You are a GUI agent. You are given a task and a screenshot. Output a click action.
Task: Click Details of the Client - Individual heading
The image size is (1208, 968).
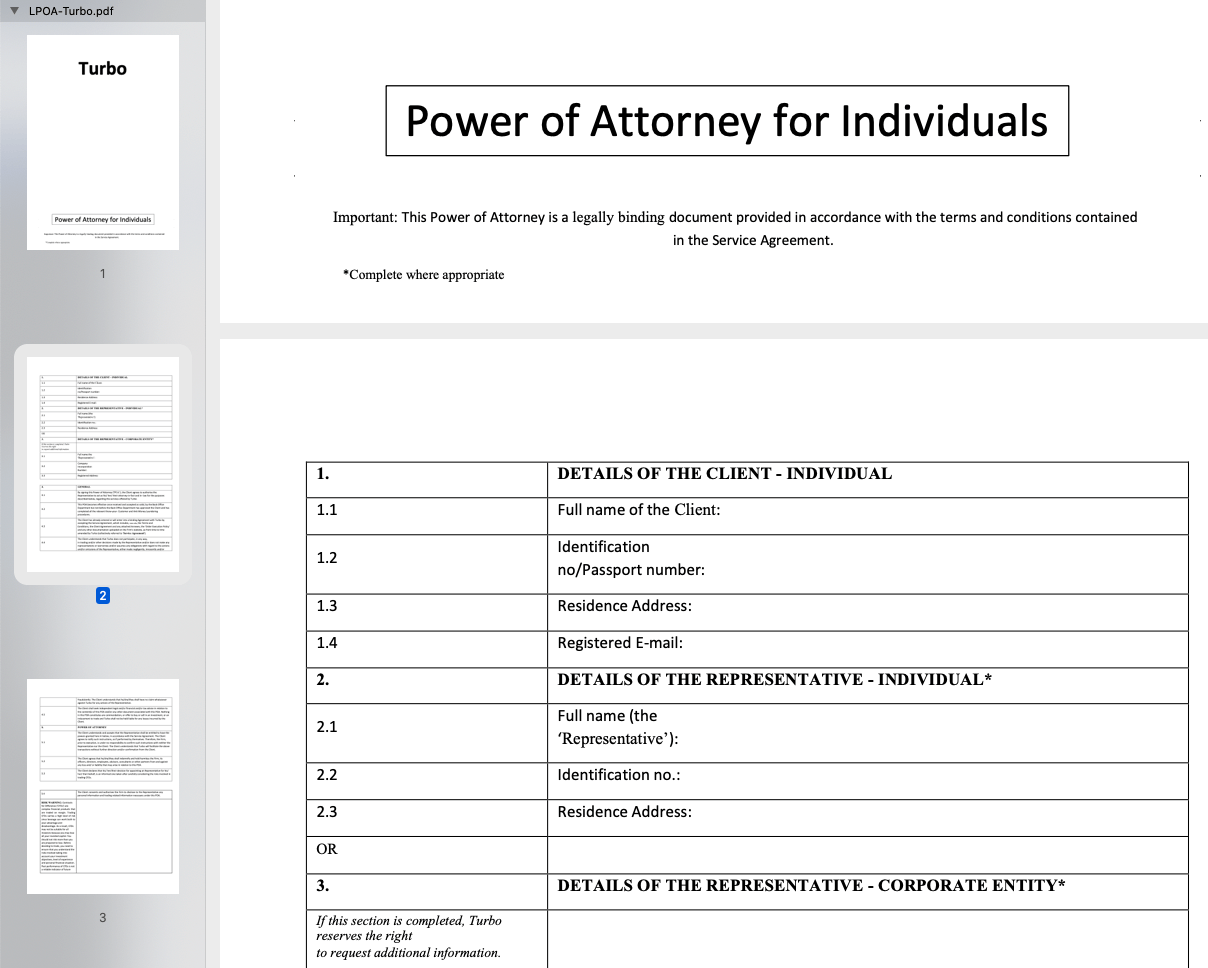pyautogui.click(x=724, y=474)
